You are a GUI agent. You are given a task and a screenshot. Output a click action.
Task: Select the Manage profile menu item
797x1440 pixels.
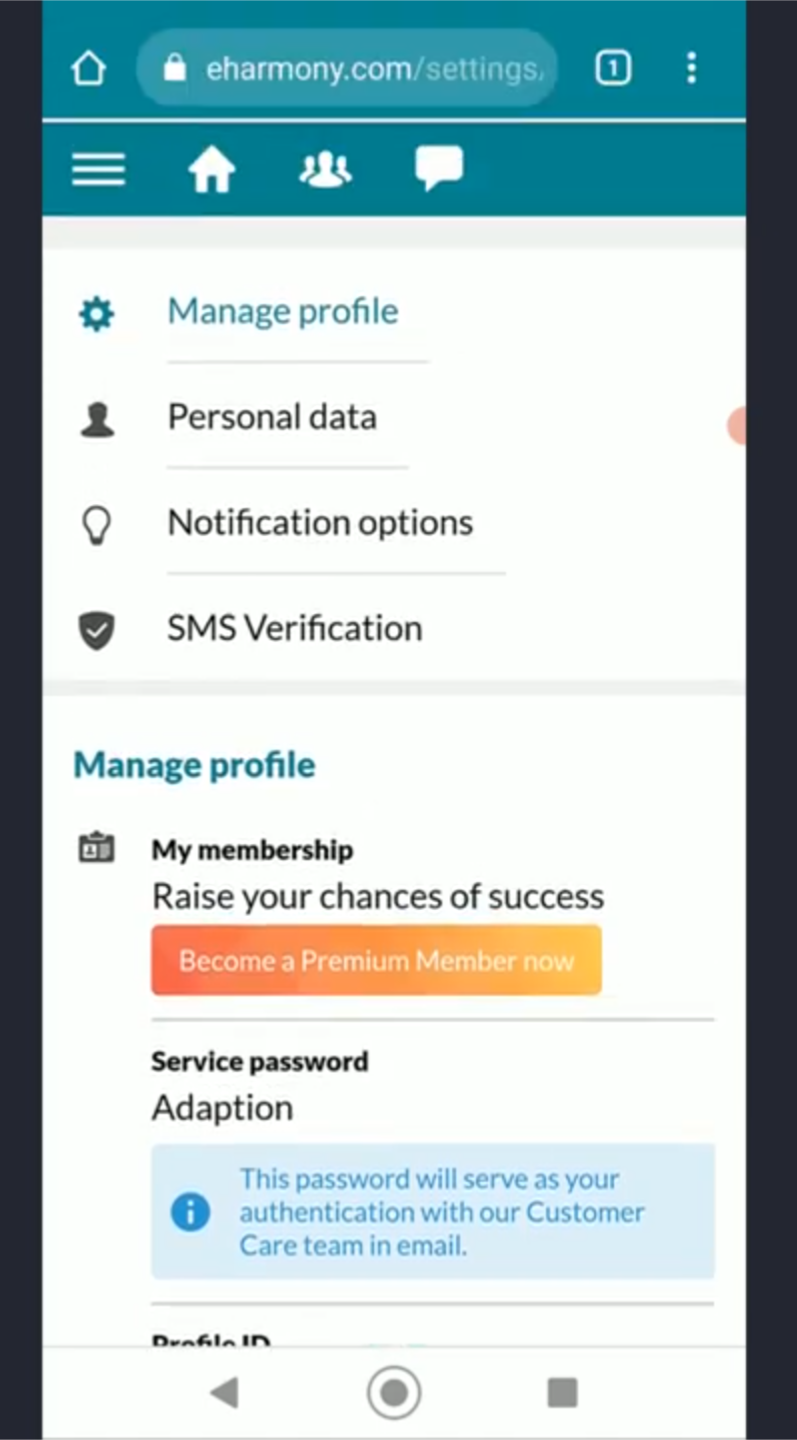(x=283, y=312)
